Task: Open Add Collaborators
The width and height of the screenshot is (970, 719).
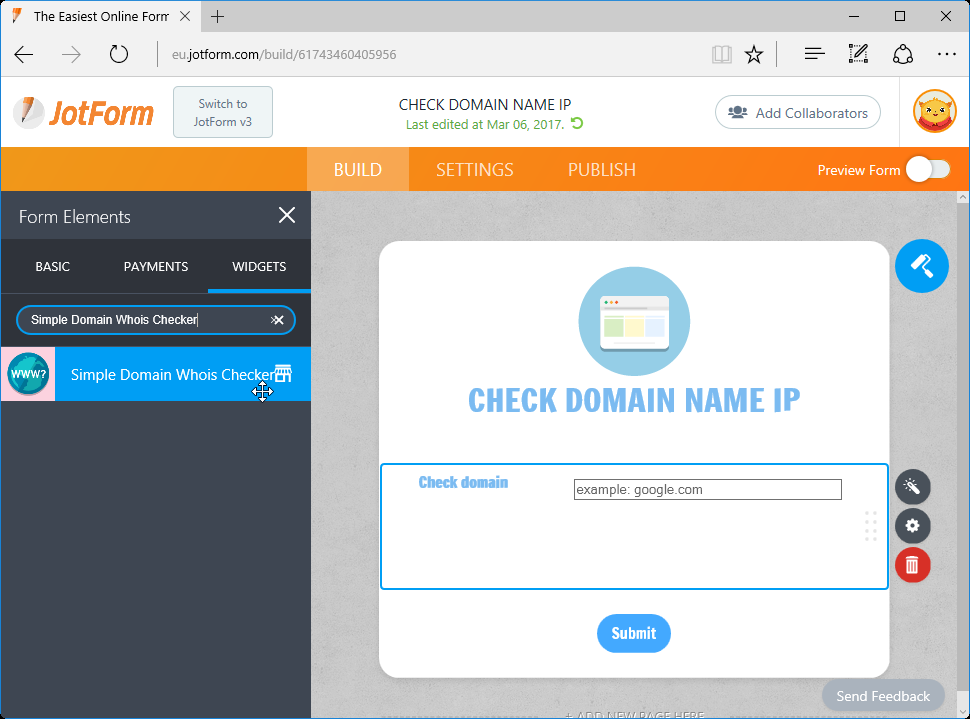Action: [x=797, y=112]
